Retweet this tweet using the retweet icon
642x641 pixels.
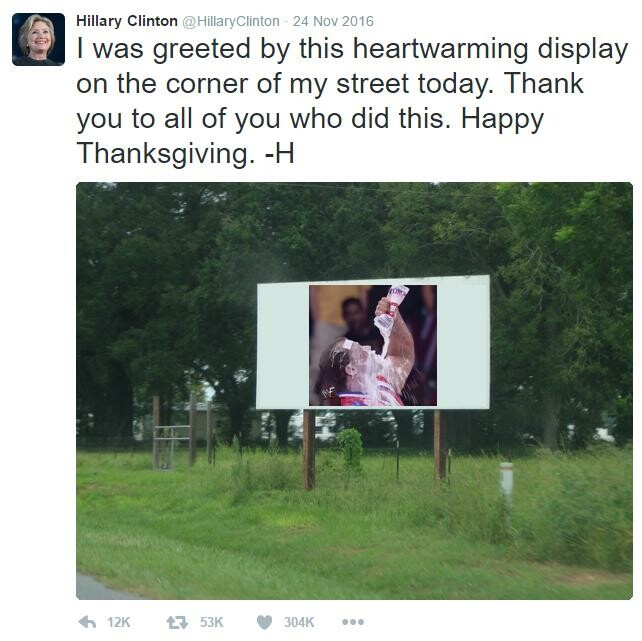(x=177, y=623)
